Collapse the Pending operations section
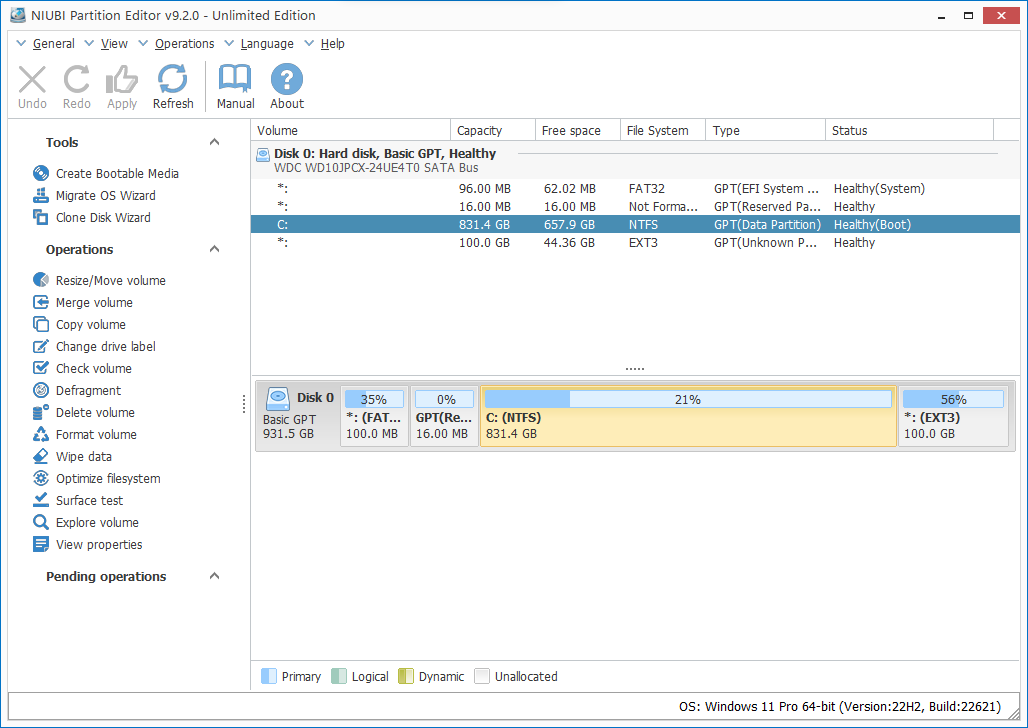 click(214, 577)
